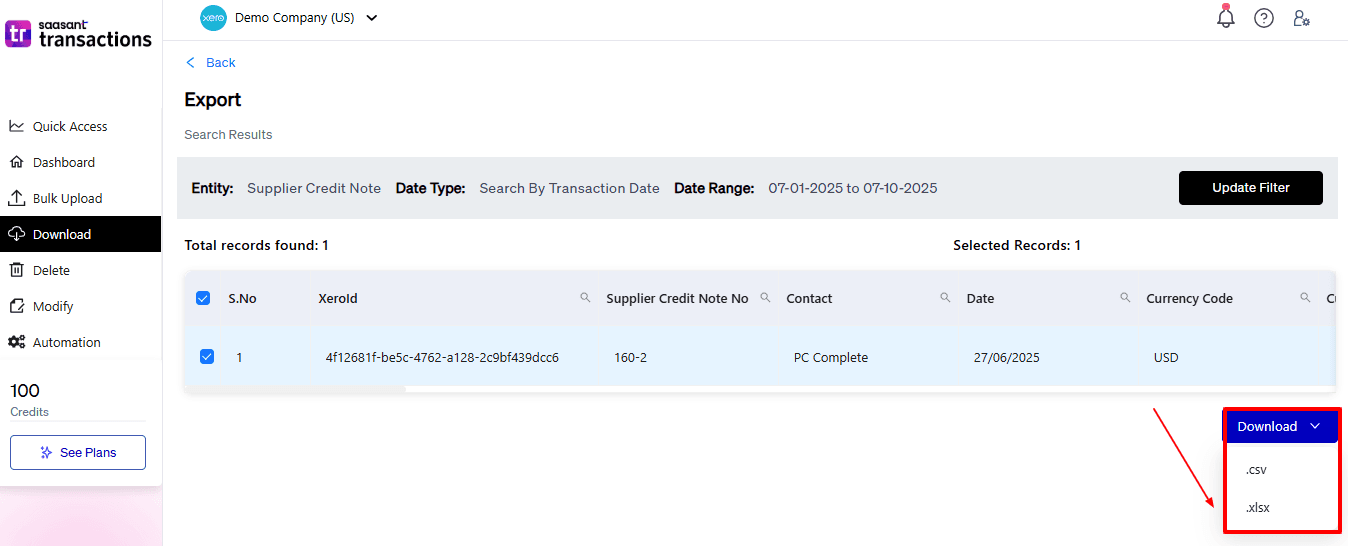Click the table's horizontal scrollbar
The image size is (1348, 546).
(294, 389)
